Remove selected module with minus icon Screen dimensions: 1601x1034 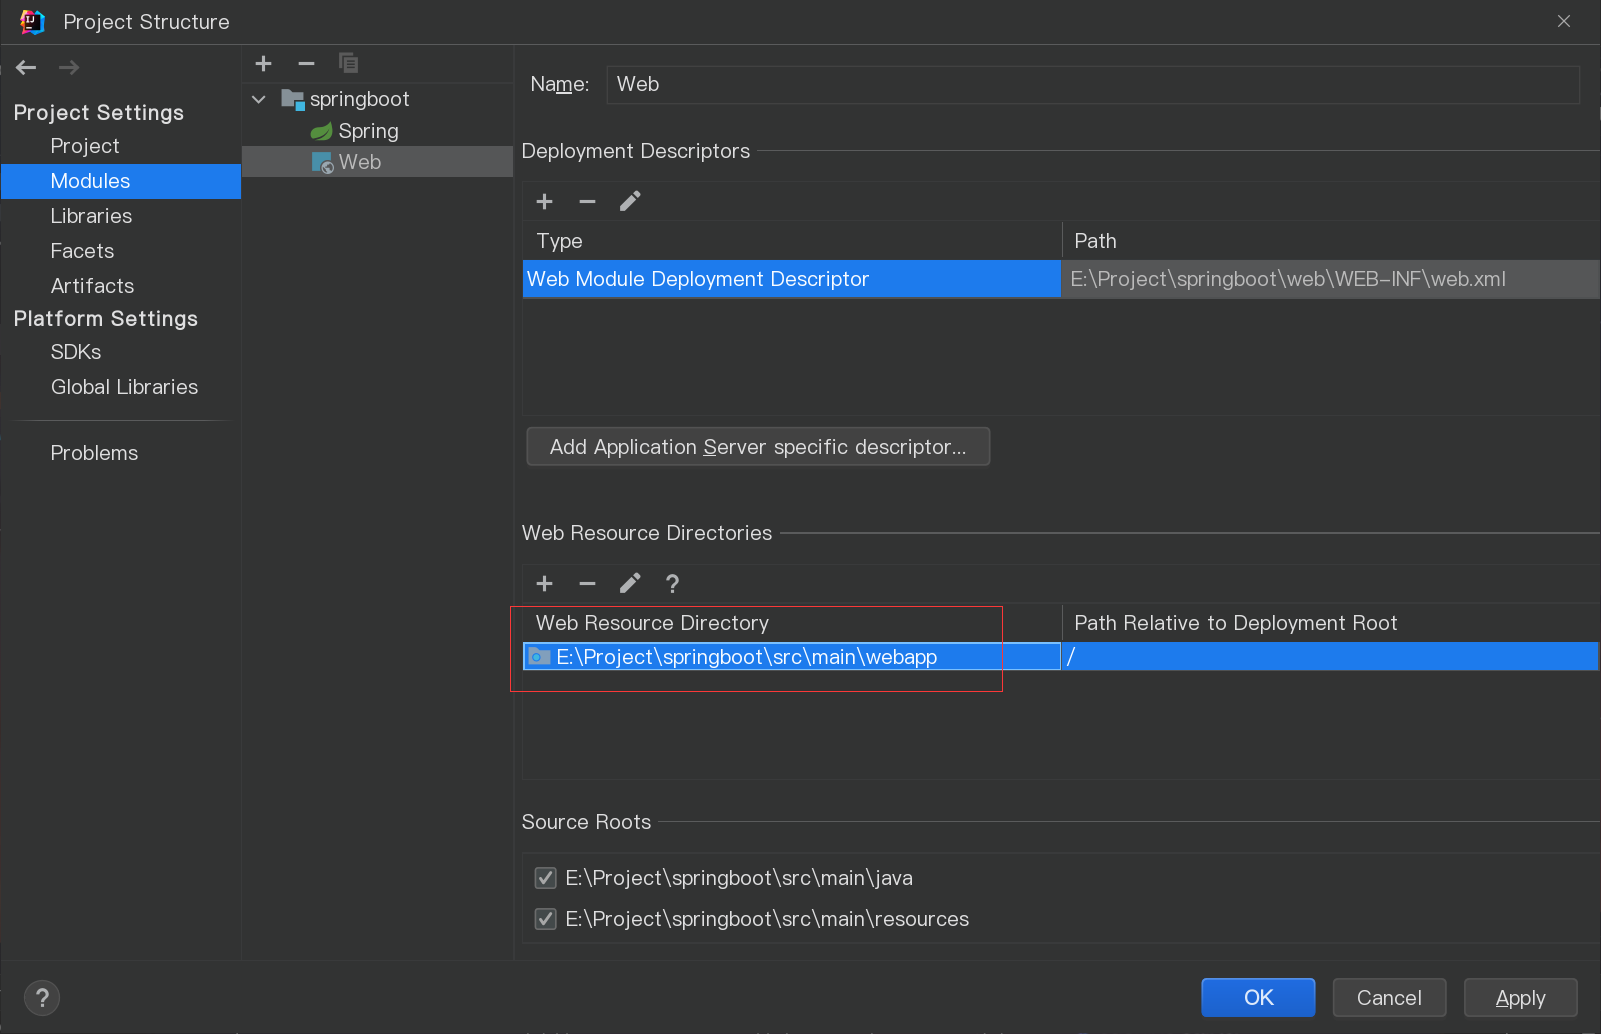coord(307,63)
